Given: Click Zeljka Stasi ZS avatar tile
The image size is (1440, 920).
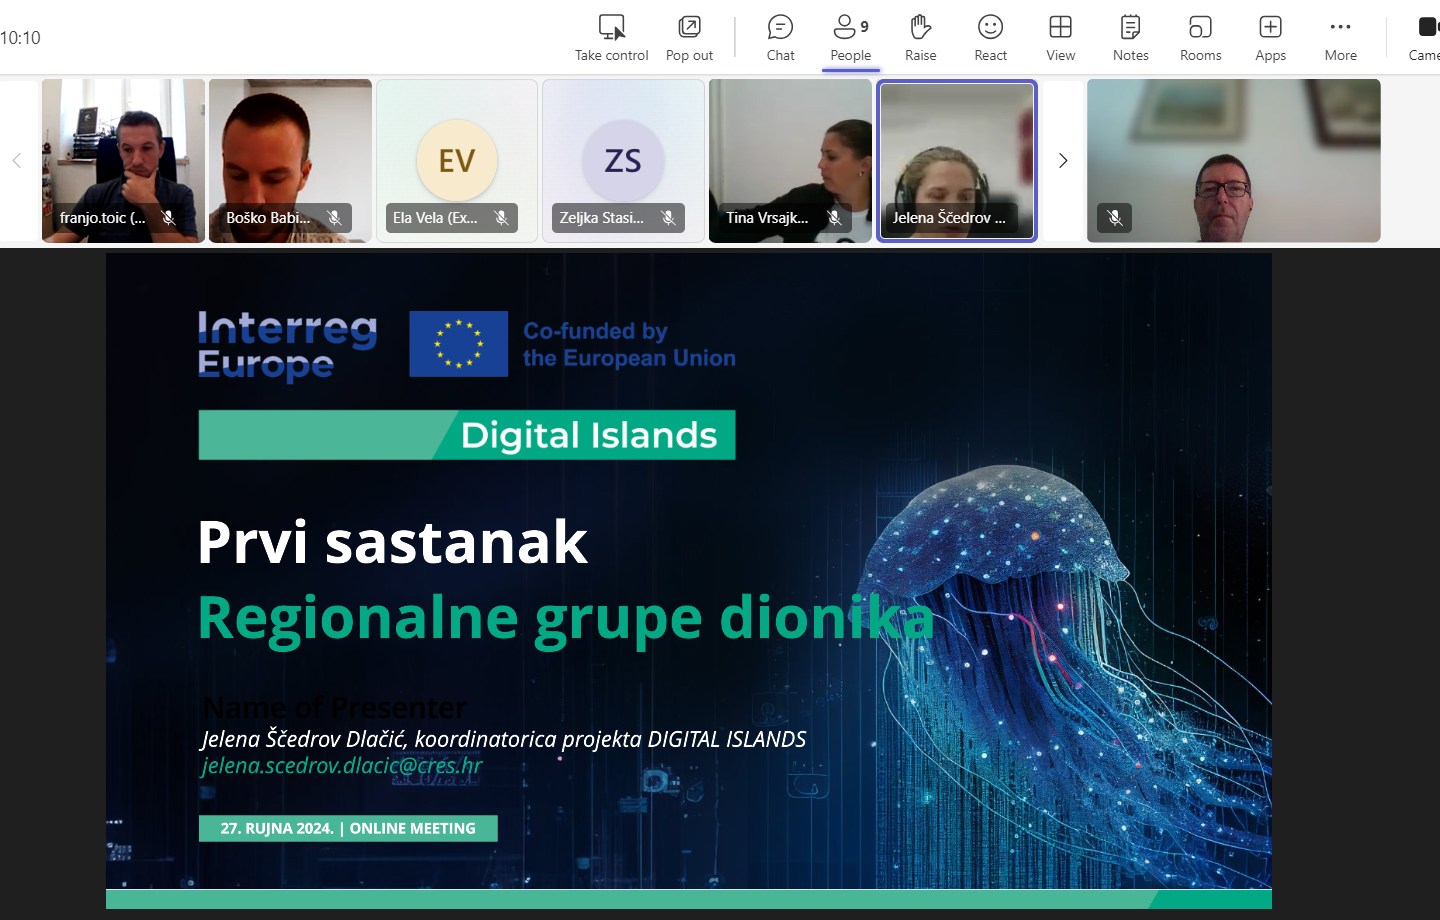Looking at the screenshot, I should [623, 160].
